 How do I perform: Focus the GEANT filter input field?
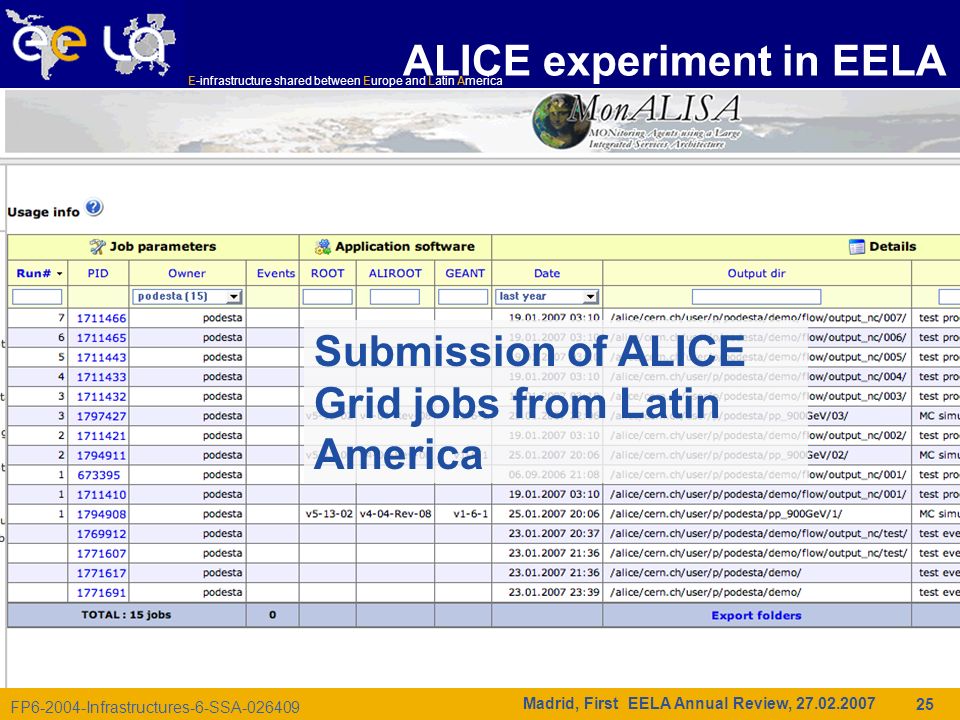click(x=463, y=297)
